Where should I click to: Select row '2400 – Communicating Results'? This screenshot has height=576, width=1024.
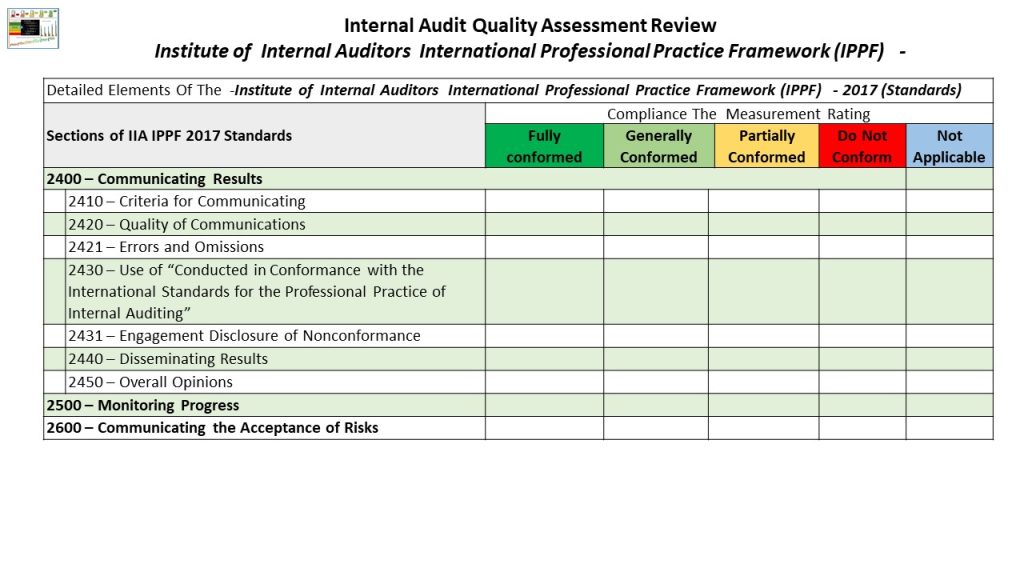click(x=475, y=179)
